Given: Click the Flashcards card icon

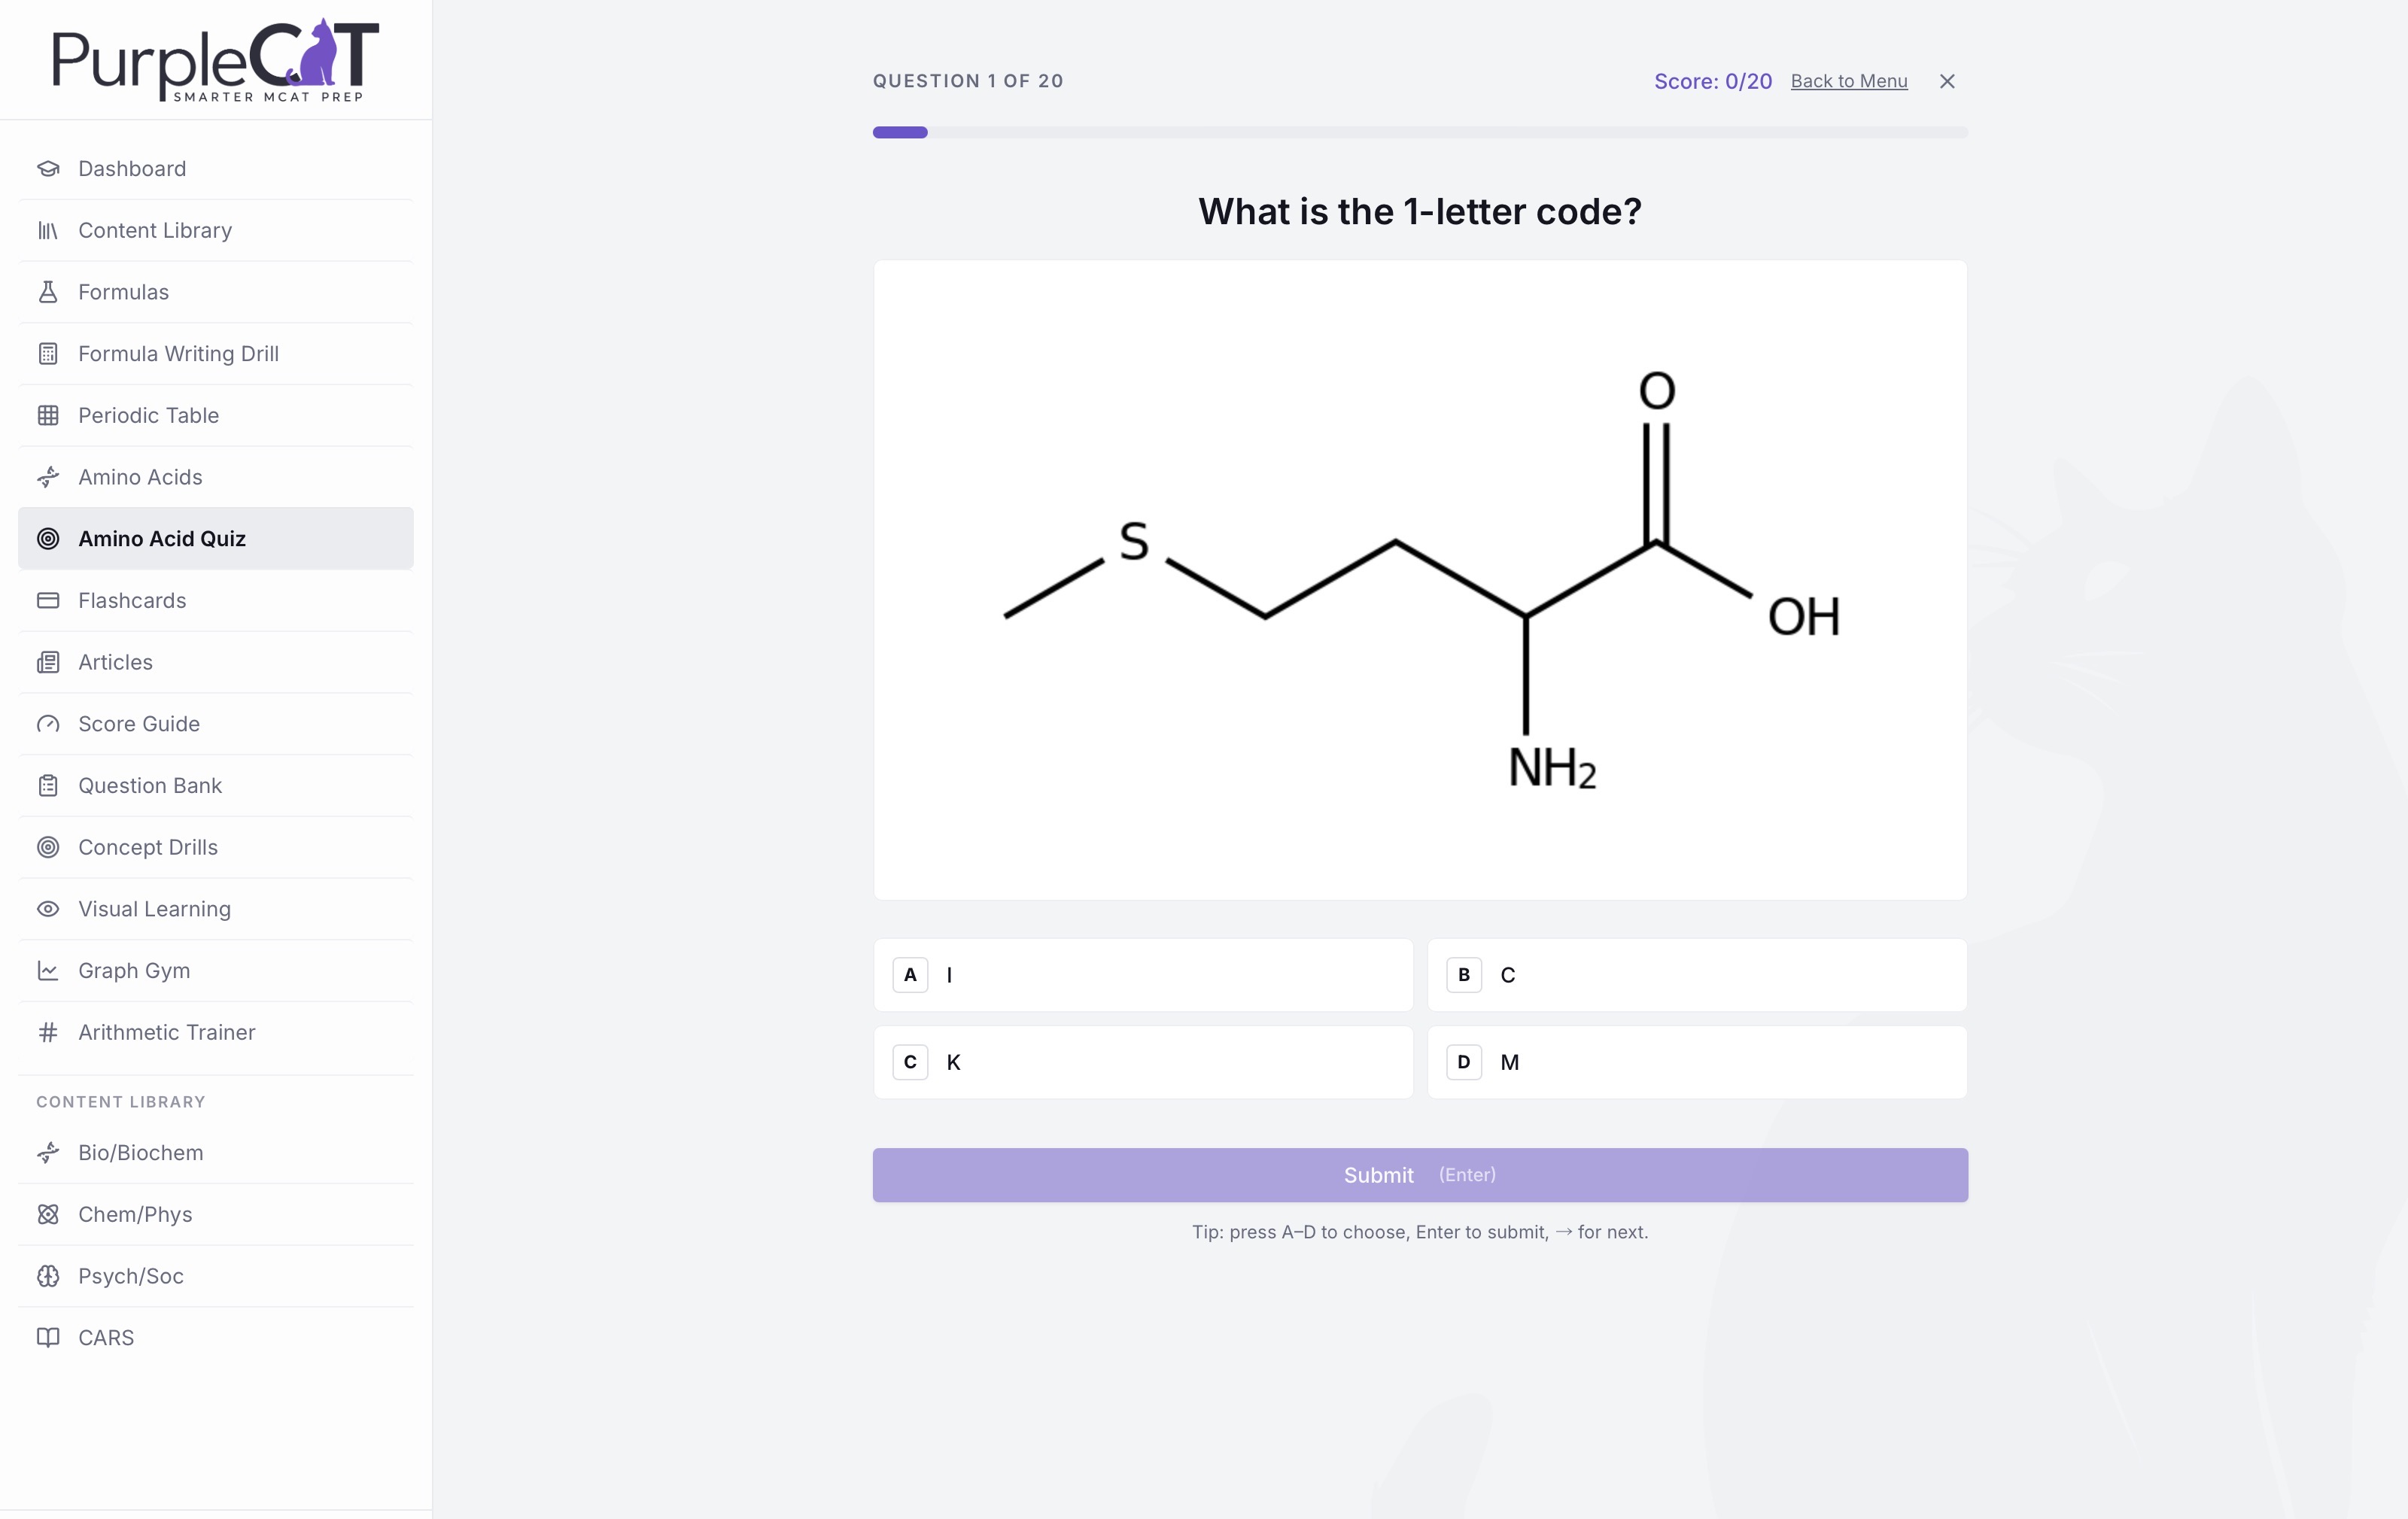Looking at the screenshot, I should 48,600.
